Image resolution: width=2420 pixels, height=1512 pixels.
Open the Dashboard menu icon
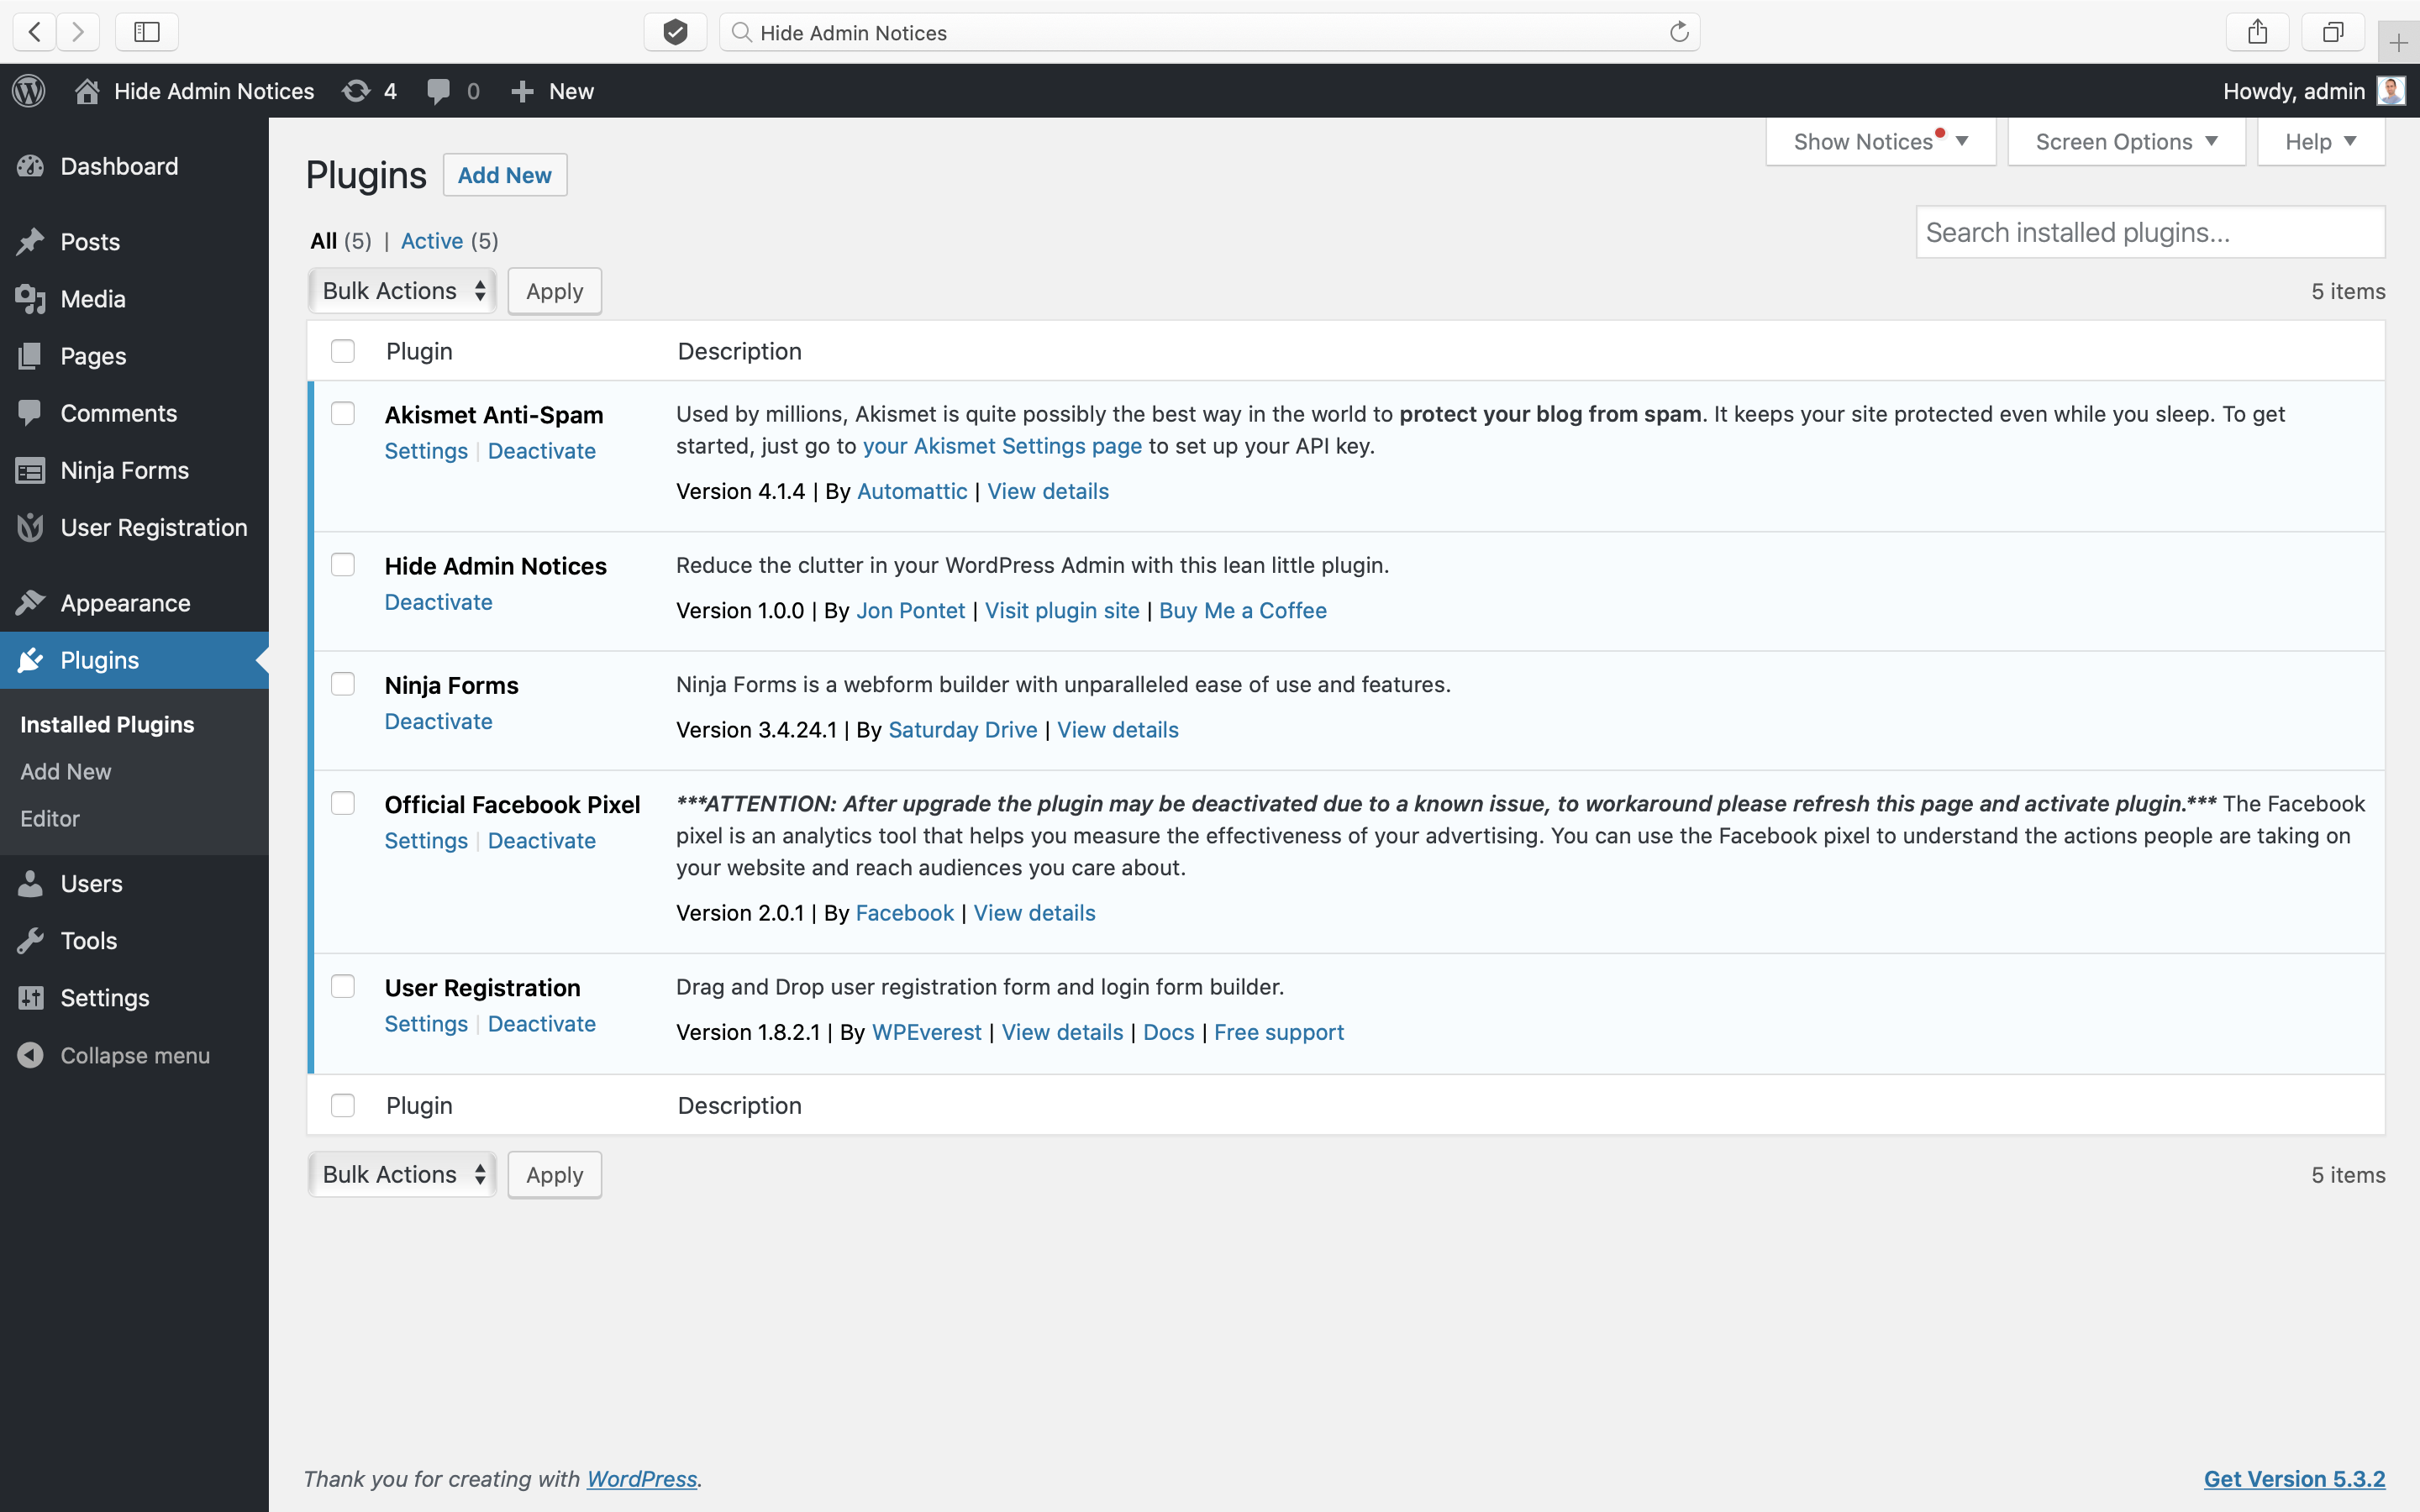point(29,164)
